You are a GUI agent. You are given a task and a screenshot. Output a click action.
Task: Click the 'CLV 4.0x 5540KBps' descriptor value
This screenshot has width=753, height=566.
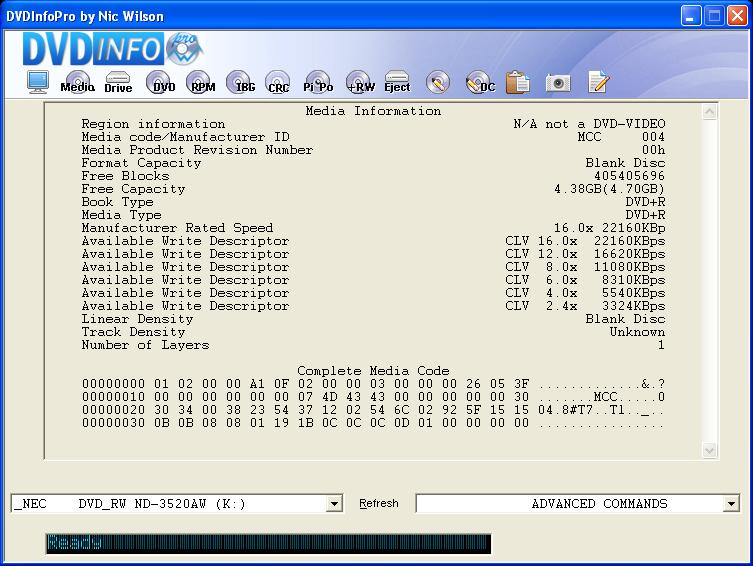(585, 292)
